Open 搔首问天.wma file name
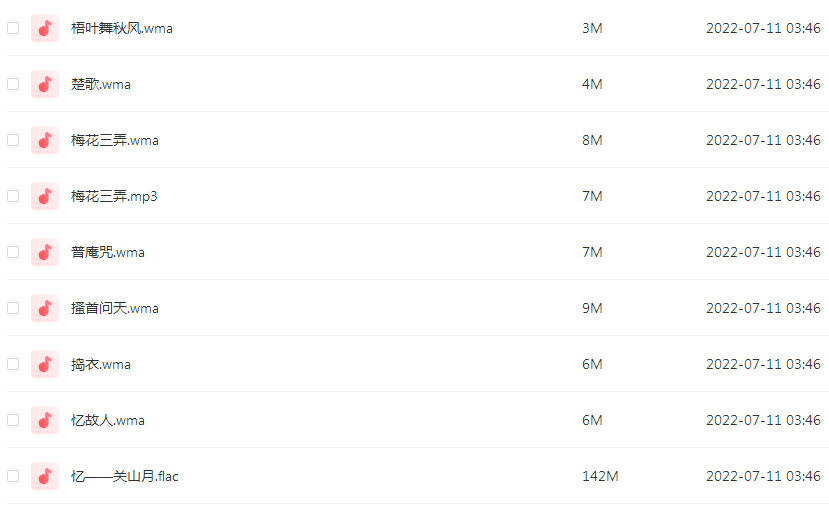 [x=115, y=308]
